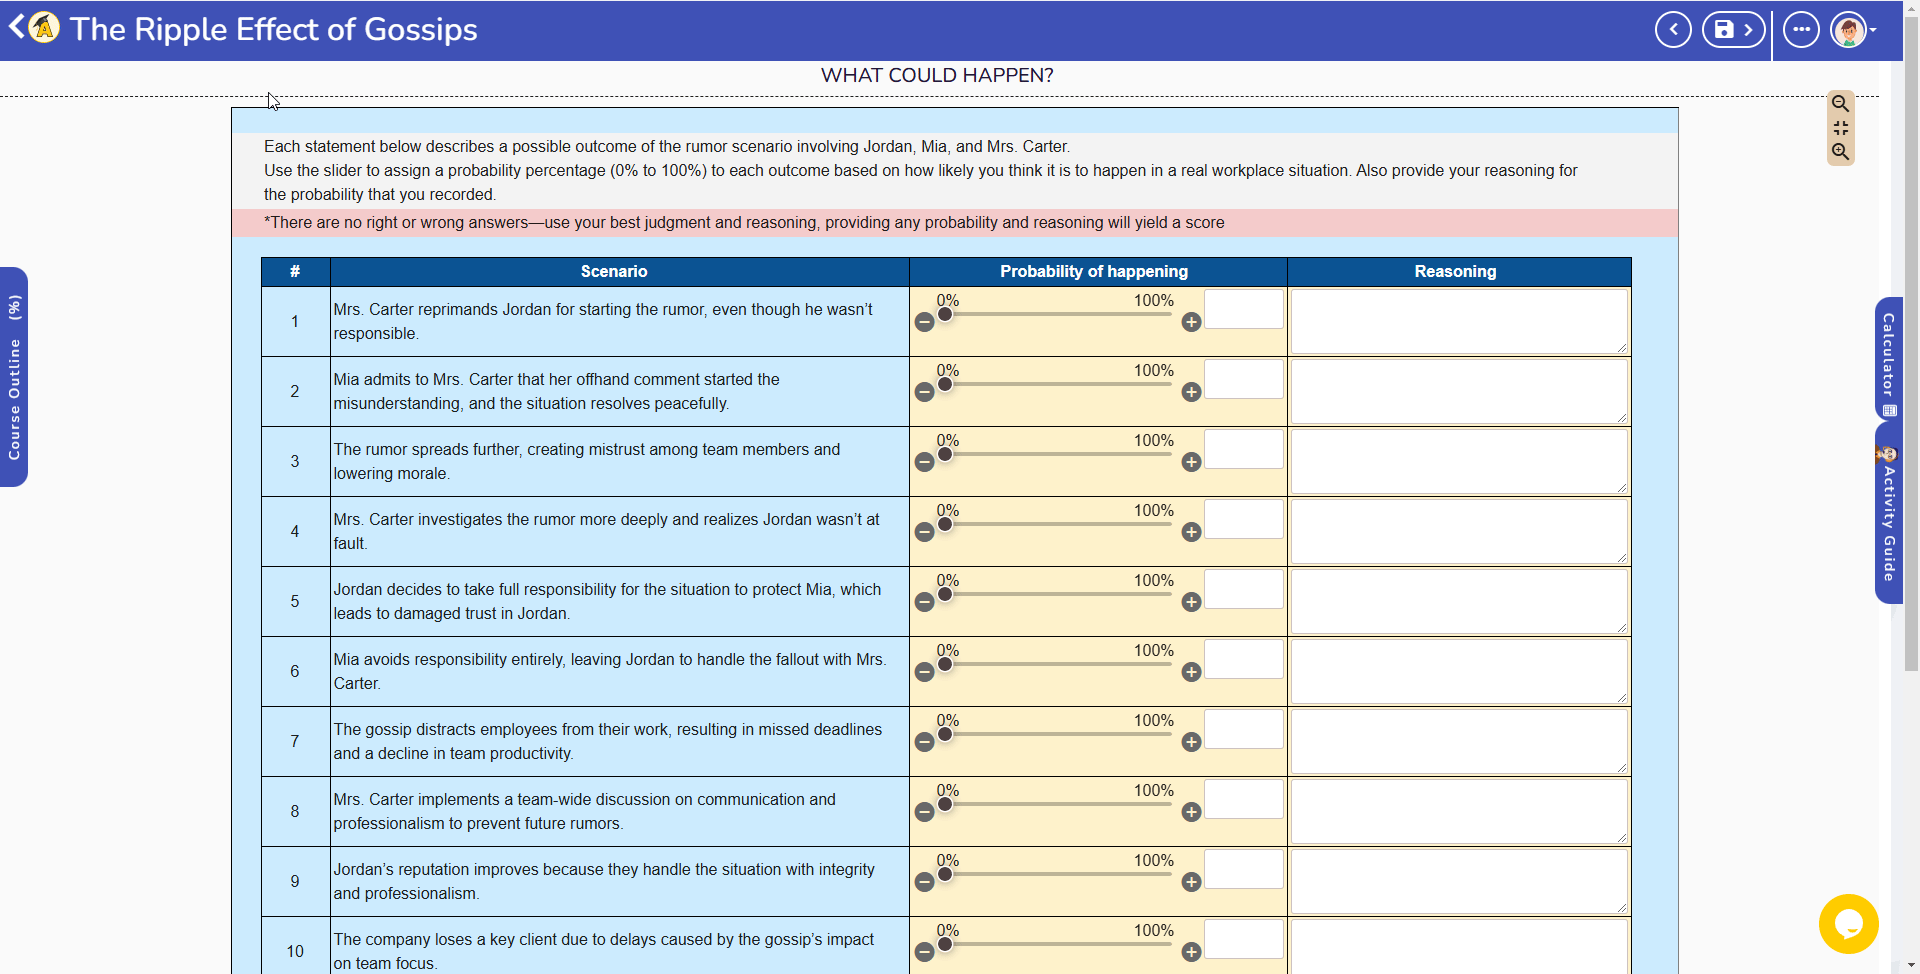Click scenario 1 probability percentage input box
The height and width of the screenshot is (974, 1920).
pos(1244,310)
